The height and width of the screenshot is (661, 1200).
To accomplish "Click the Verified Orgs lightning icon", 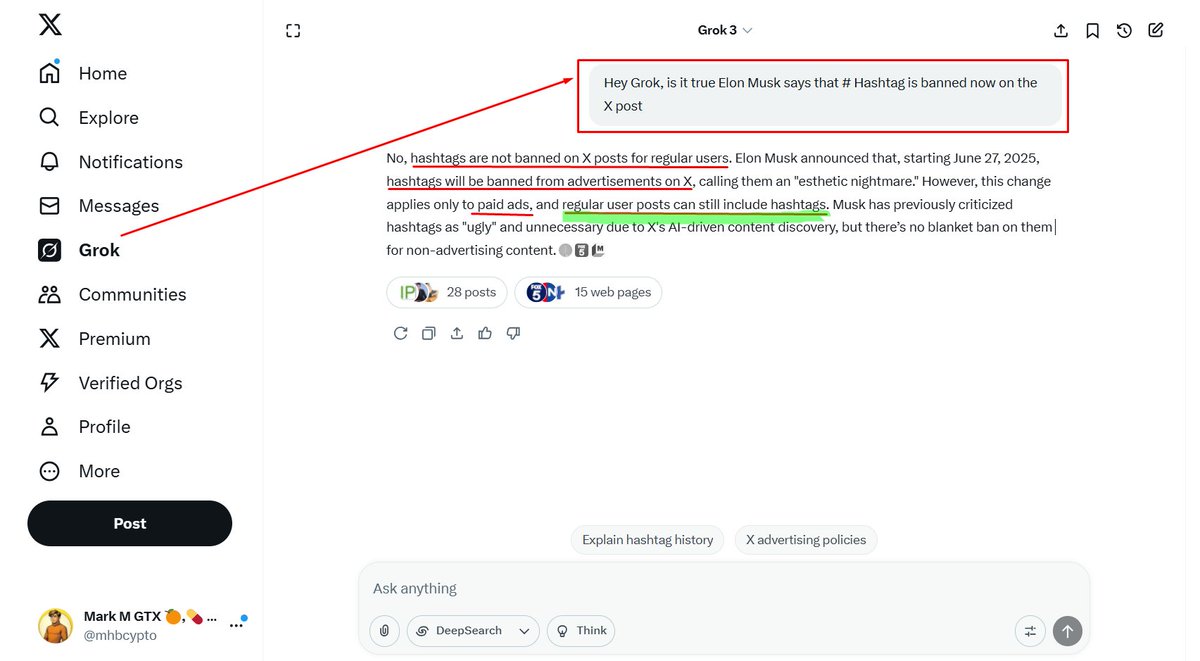I will (x=49, y=382).
